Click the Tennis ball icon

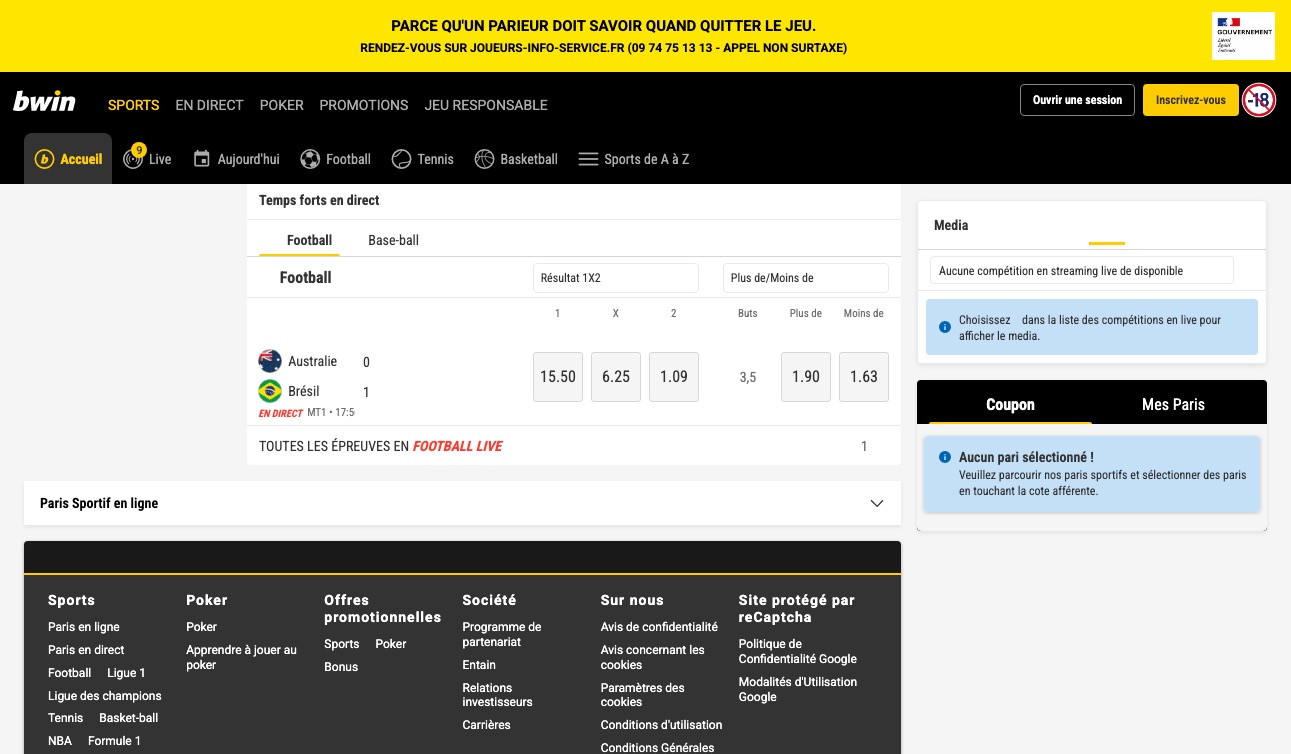401,159
